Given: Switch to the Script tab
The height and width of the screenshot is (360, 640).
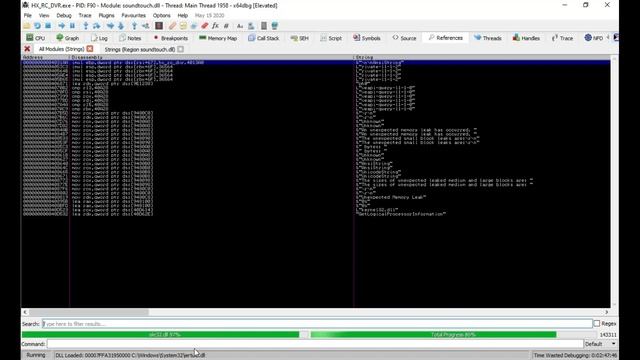Looking at the screenshot, I should point(331,38).
